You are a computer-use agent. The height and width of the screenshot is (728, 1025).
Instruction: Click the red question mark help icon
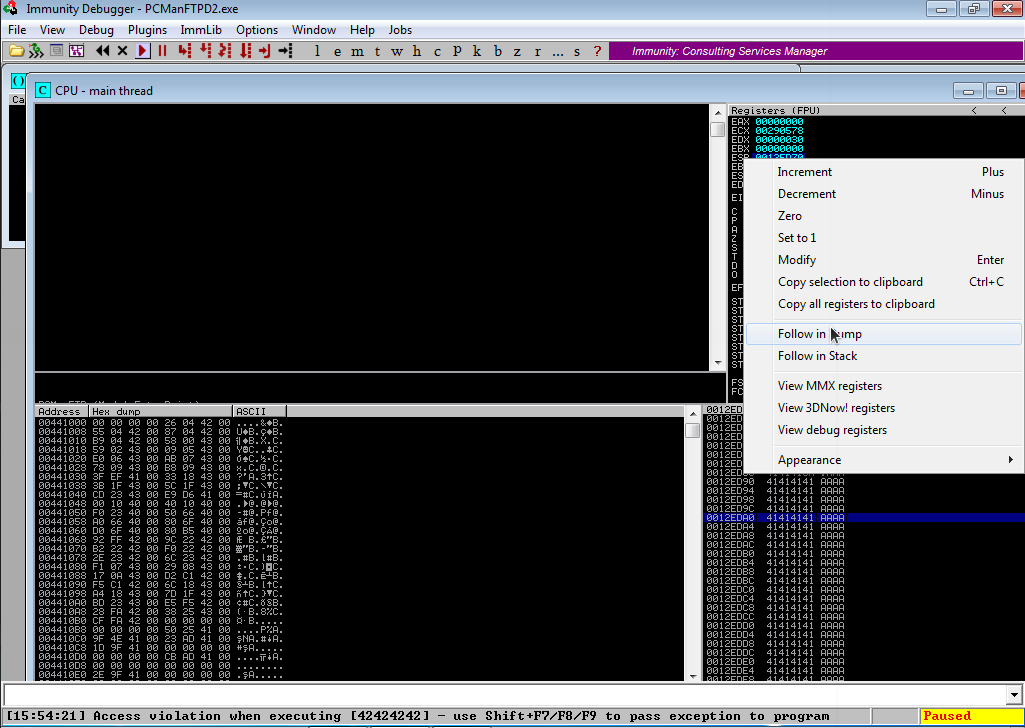(597, 51)
